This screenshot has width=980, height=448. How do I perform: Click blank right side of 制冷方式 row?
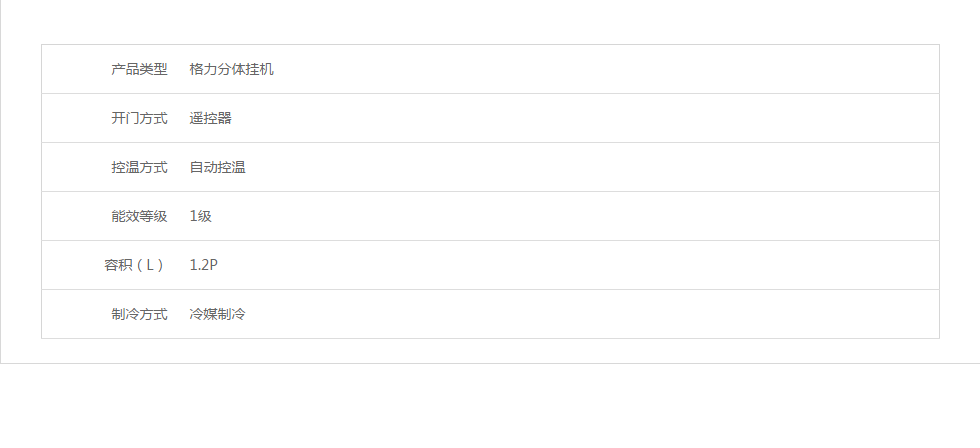point(650,315)
